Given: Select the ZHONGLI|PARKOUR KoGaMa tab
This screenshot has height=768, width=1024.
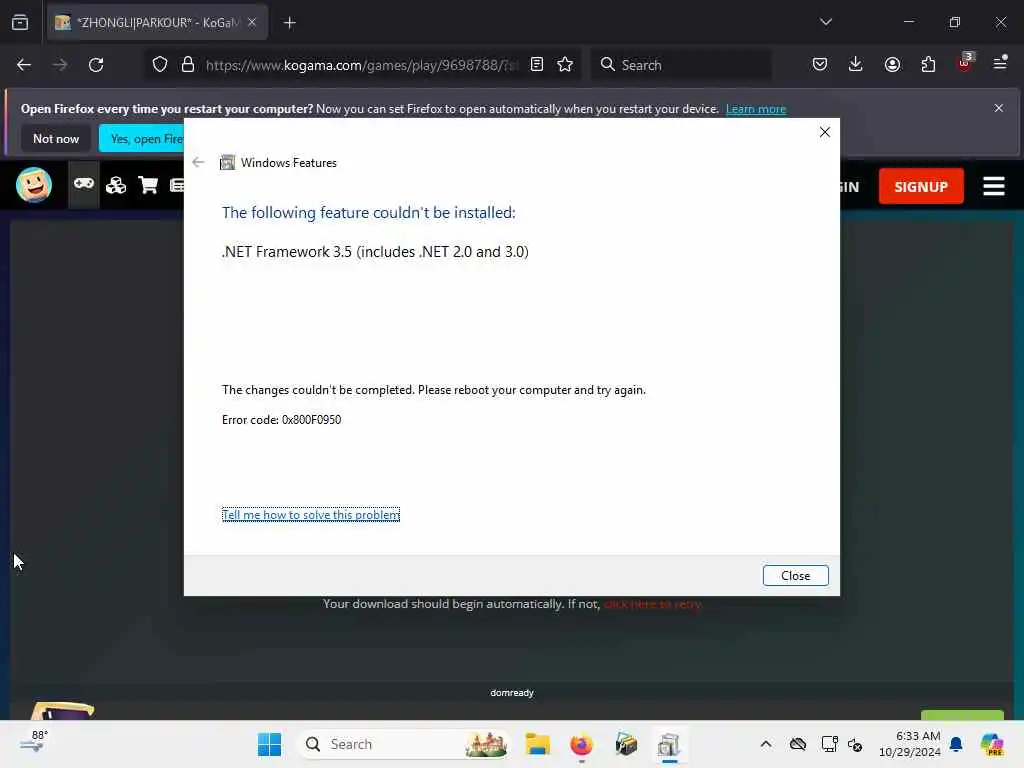Looking at the screenshot, I should tap(157, 22).
